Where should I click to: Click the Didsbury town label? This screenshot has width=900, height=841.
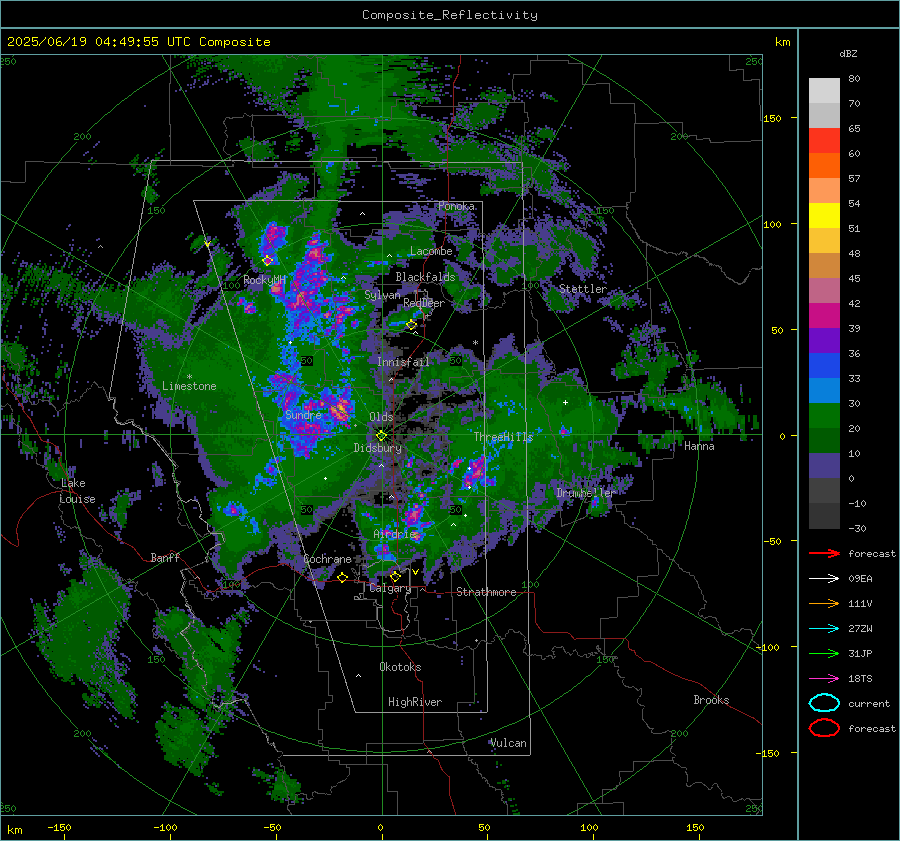[x=377, y=448]
